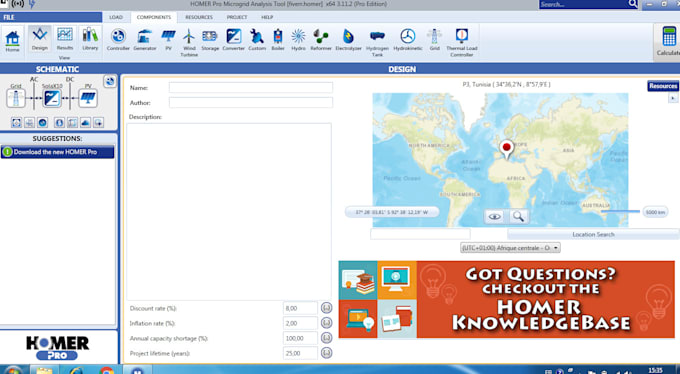Click the Inflation rate value field

(x=300, y=323)
